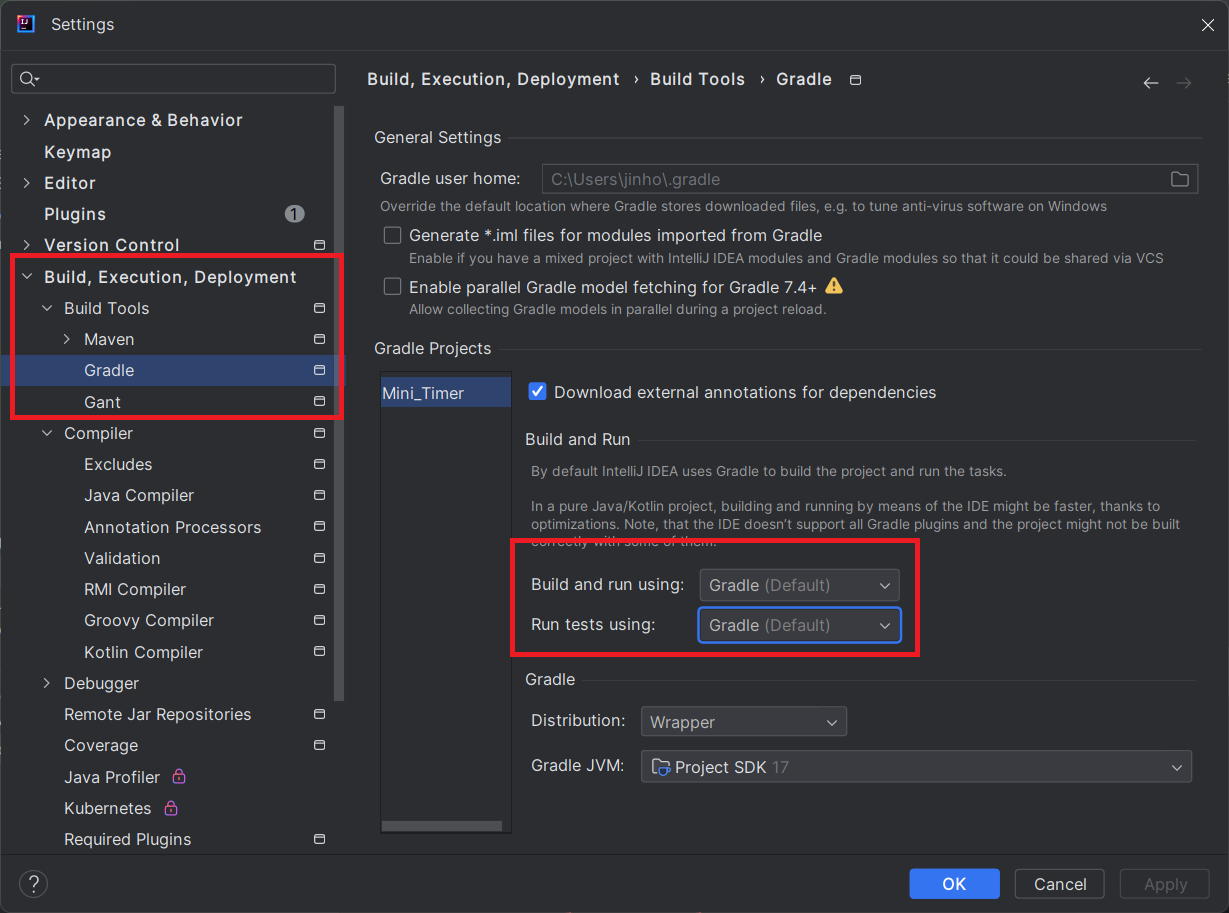Expand the Maven node
Image resolution: width=1229 pixels, height=913 pixels.
[67, 339]
